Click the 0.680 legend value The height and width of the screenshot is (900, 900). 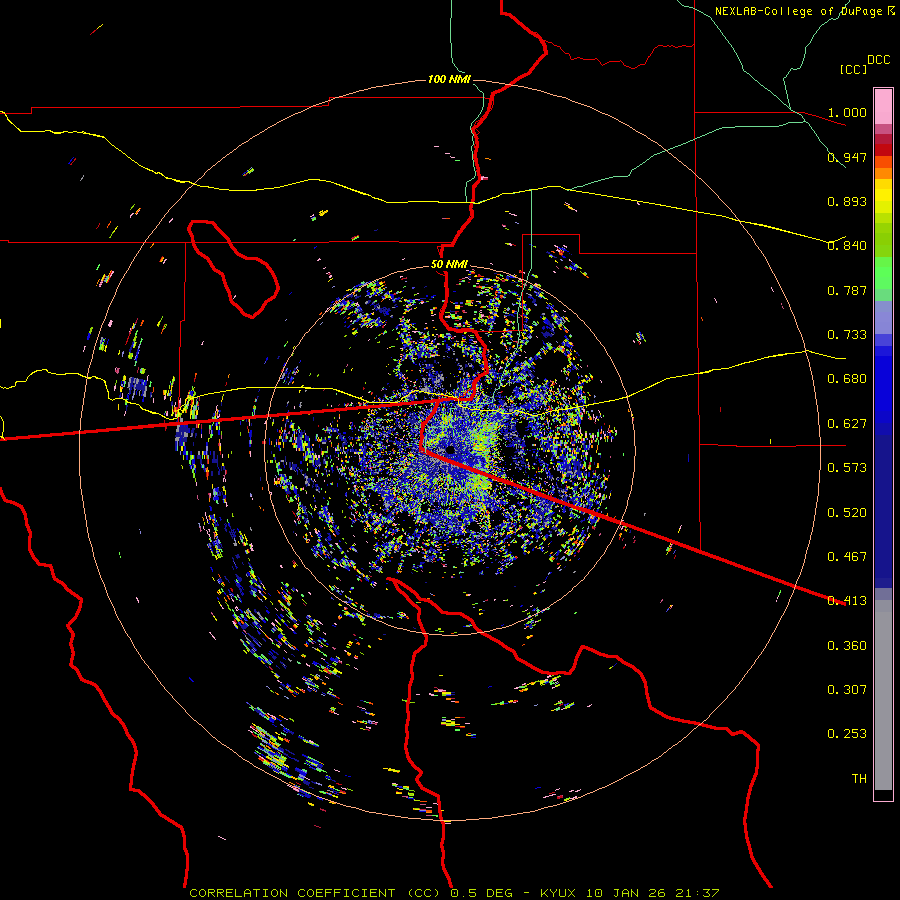tap(847, 379)
